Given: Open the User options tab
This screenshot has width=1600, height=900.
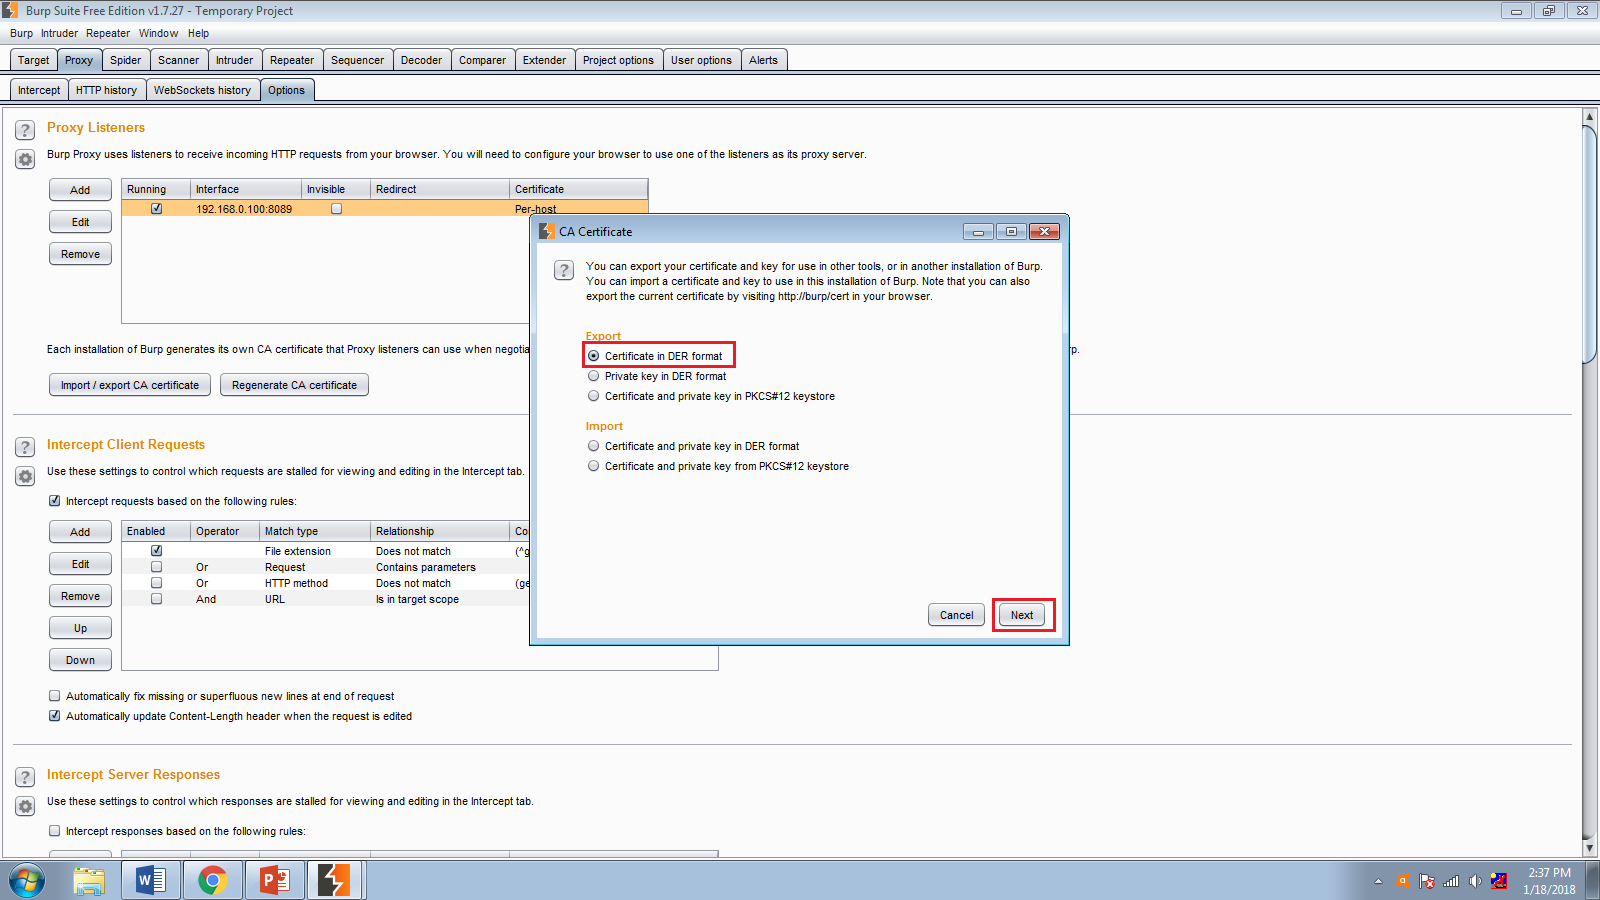Looking at the screenshot, I should coord(701,60).
